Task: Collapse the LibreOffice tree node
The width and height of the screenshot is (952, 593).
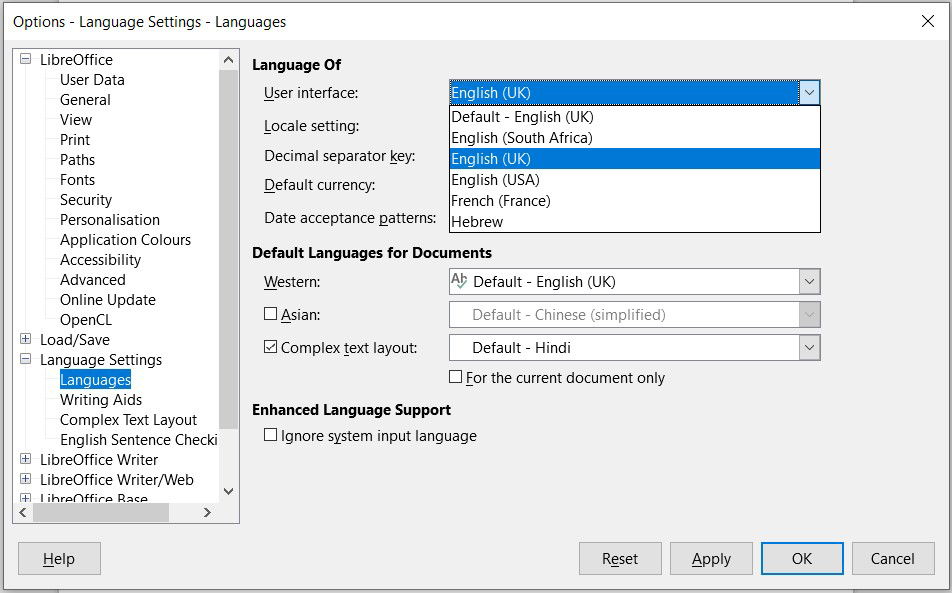Action: 26,59
